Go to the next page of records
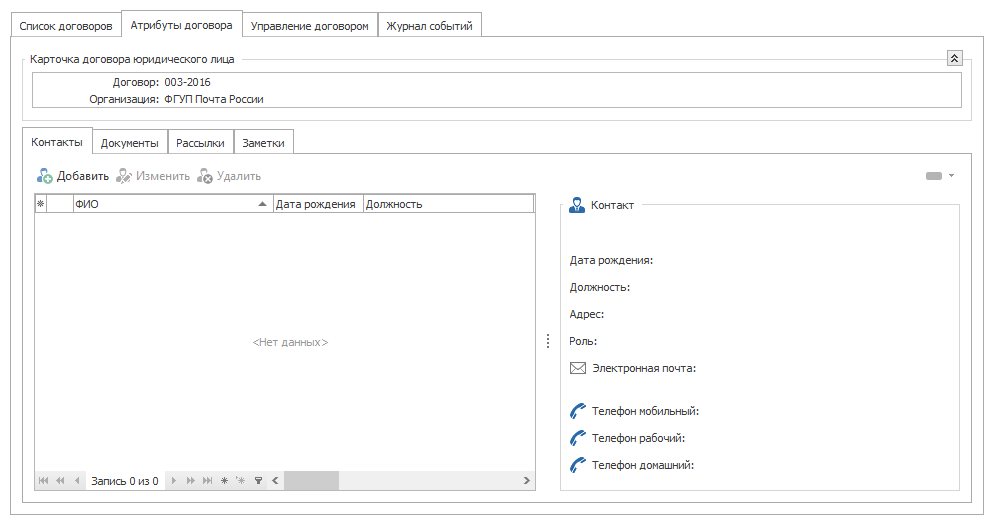The height and width of the screenshot is (525, 994). (190, 481)
